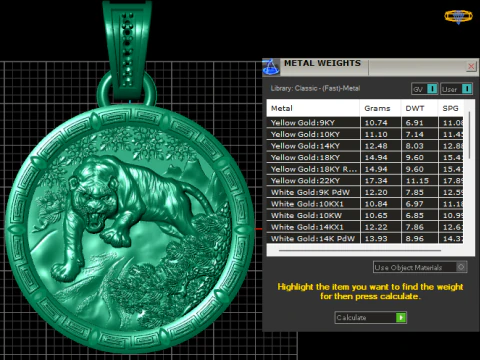Click the Metal Weights scale icon
This screenshot has width=480, height=360.
(271, 67)
